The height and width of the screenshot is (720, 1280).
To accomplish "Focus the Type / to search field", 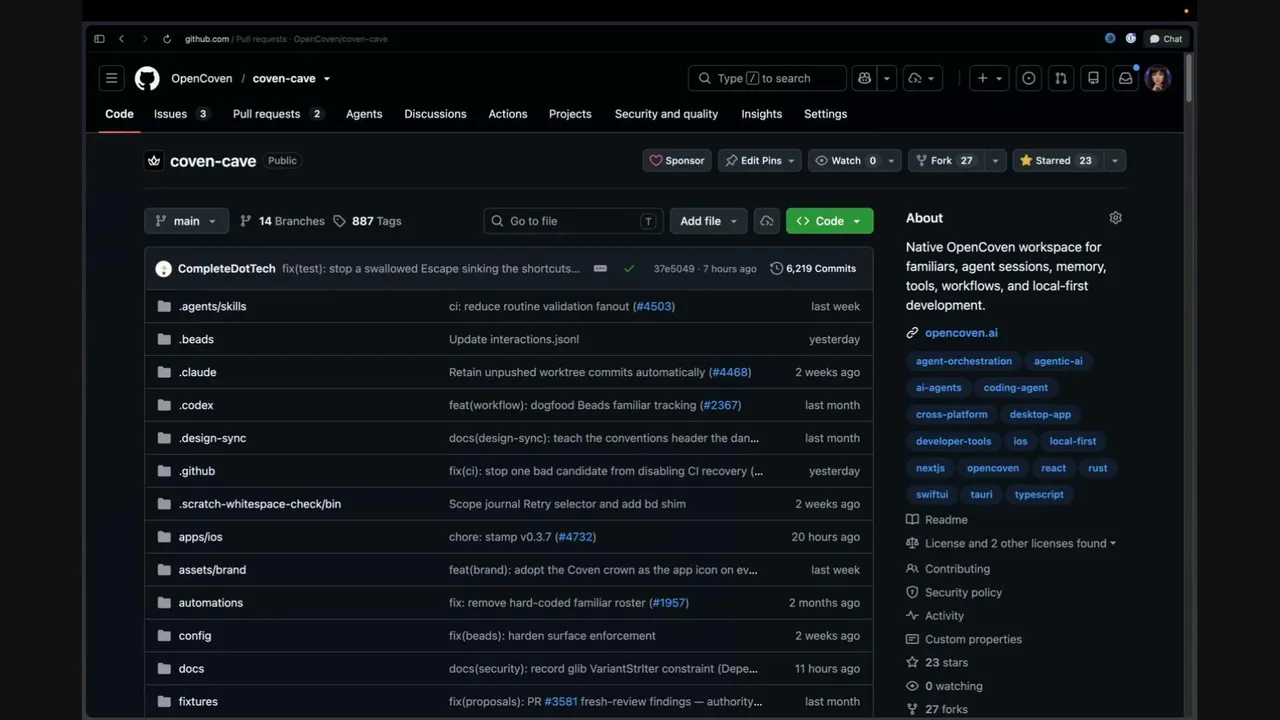I will tap(767, 78).
